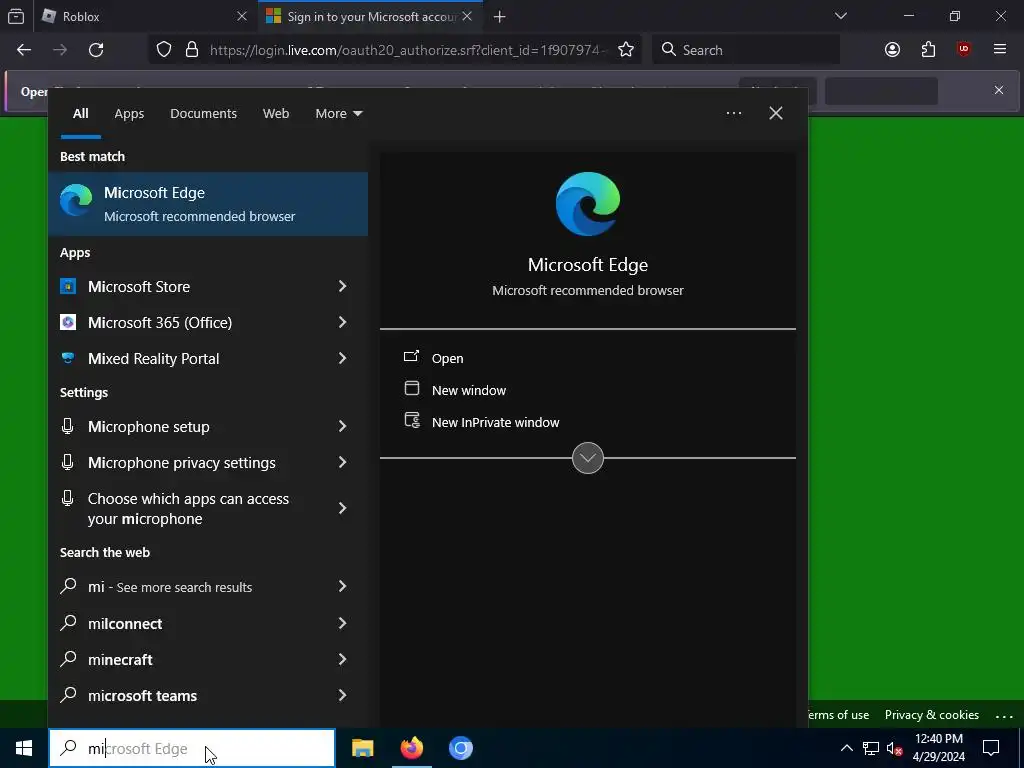Expand 'mi - See more search results' arrow

342,586
